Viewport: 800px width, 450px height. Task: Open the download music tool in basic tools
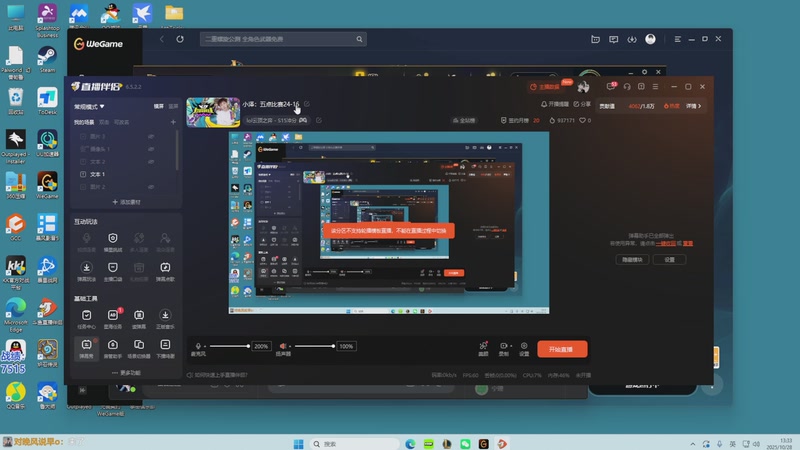coord(165,319)
